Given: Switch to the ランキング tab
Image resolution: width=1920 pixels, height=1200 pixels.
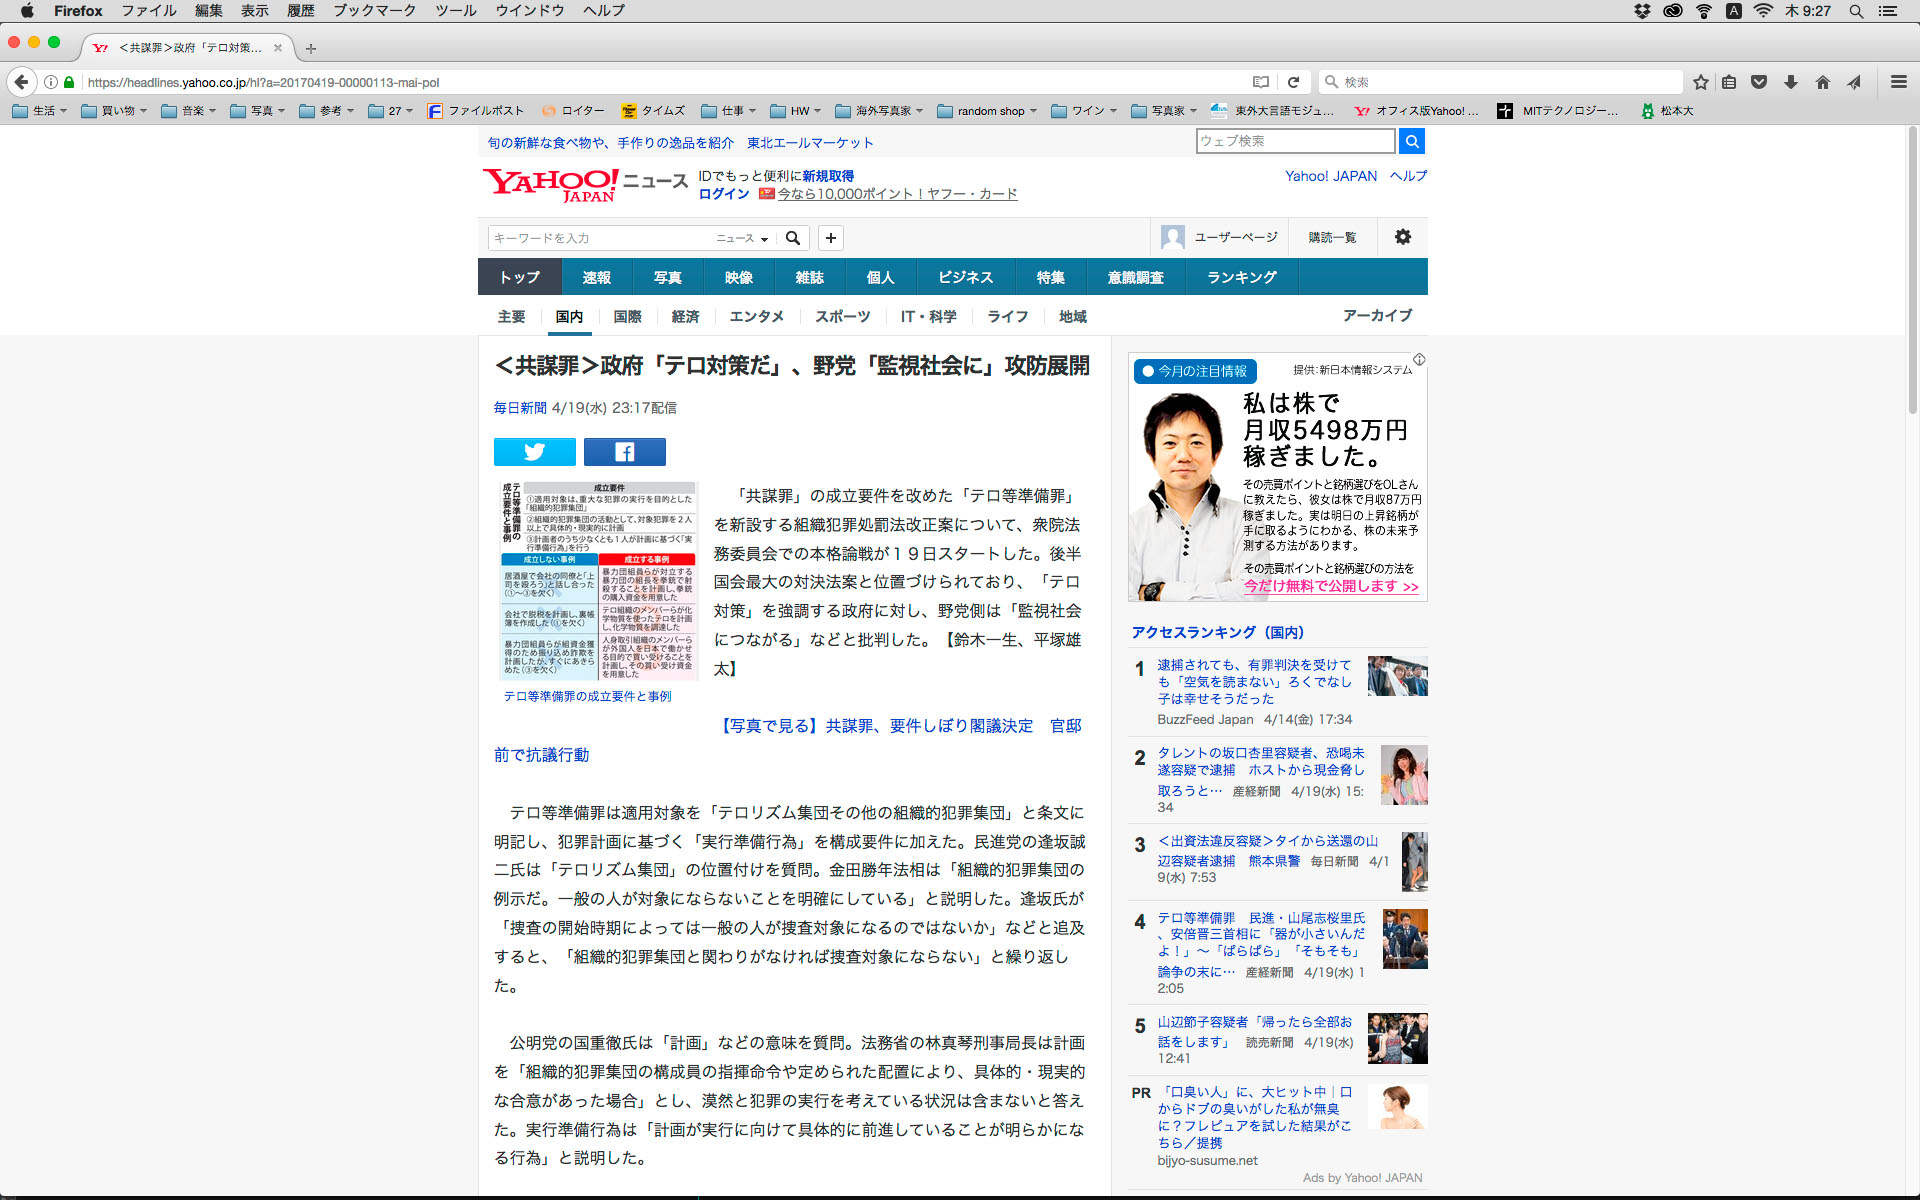Looking at the screenshot, I should coord(1241,277).
